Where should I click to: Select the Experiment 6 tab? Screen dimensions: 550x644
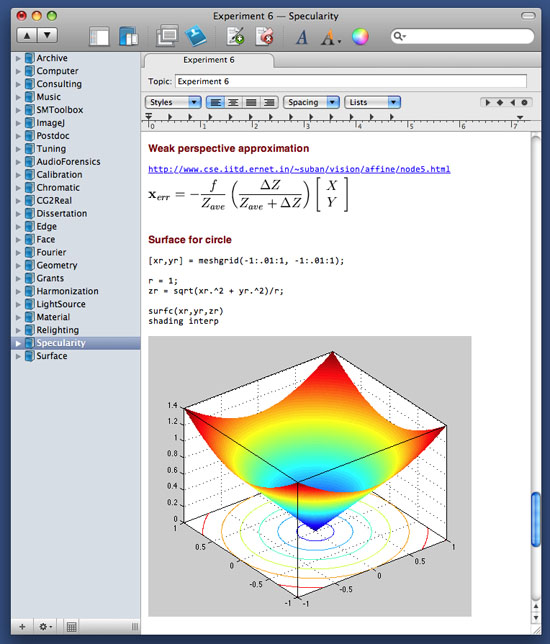pyautogui.click(x=209, y=60)
